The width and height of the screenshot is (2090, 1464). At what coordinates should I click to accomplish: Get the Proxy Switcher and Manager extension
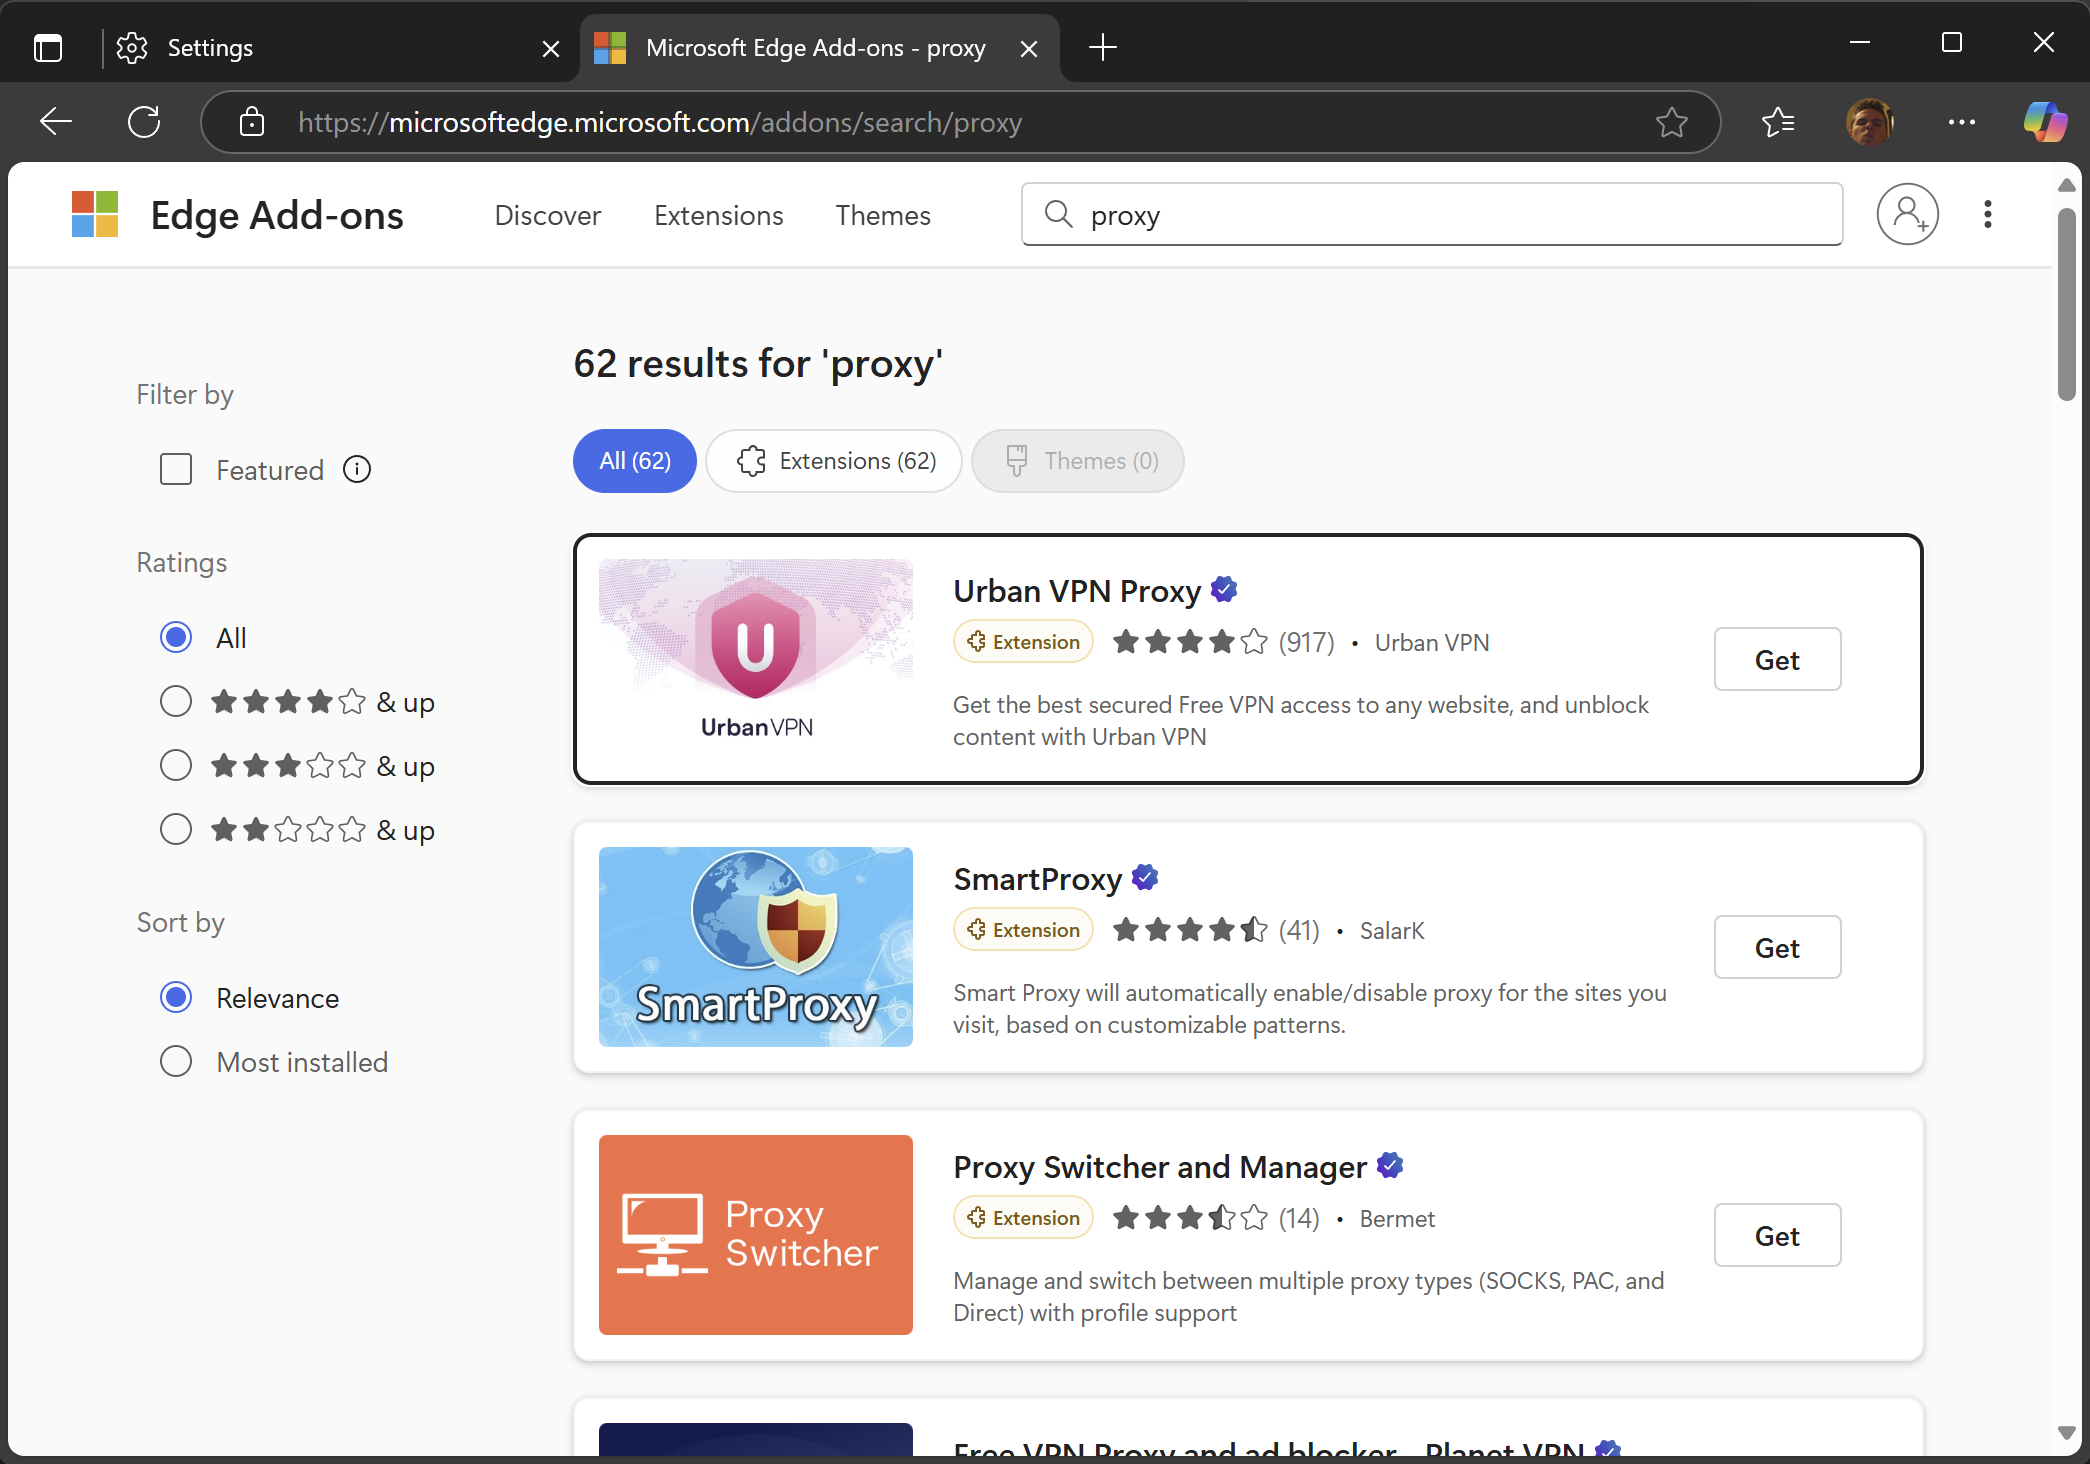[1778, 1235]
